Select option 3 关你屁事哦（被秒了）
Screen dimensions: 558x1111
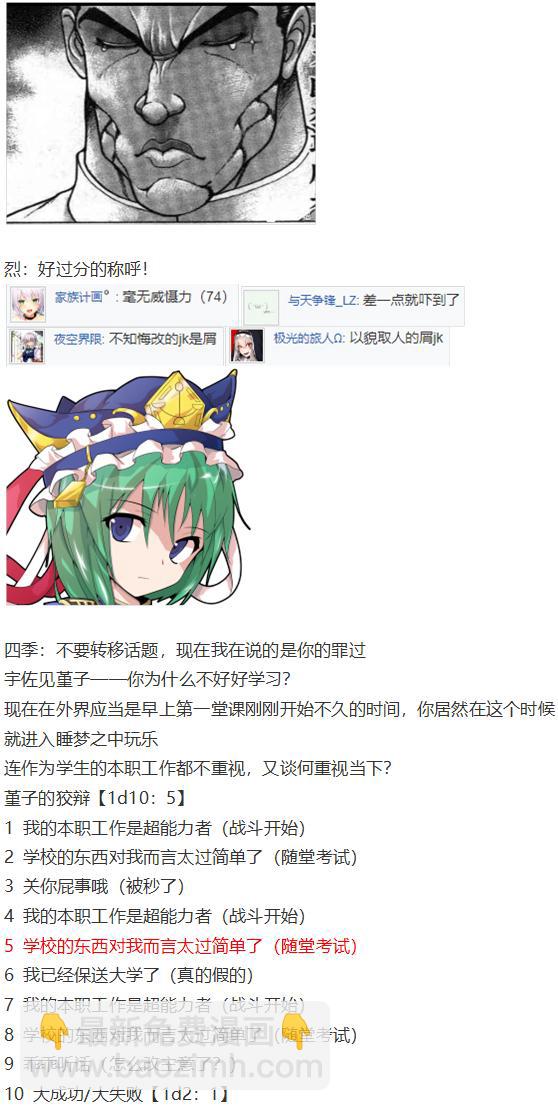94,887
